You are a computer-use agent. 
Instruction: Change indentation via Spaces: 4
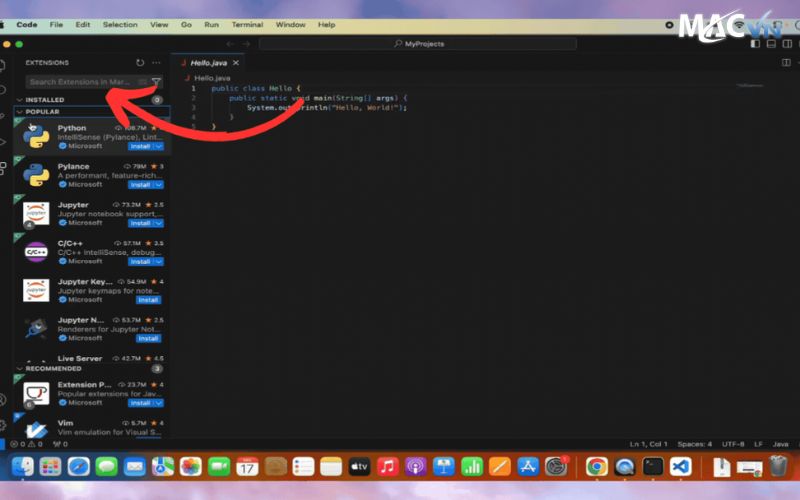[x=694, y=444]
